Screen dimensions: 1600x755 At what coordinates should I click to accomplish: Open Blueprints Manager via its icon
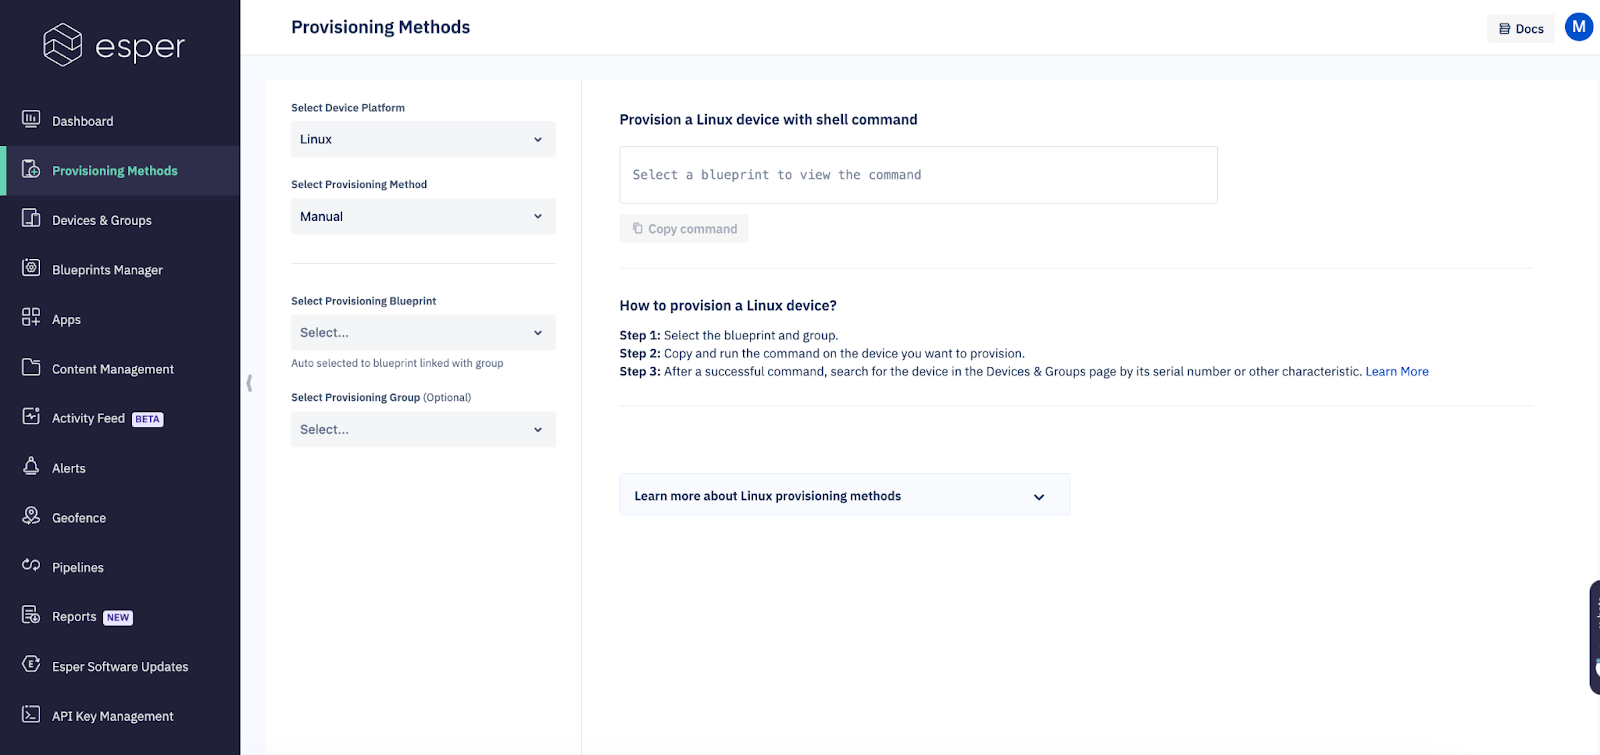click(x=31, y=268)
